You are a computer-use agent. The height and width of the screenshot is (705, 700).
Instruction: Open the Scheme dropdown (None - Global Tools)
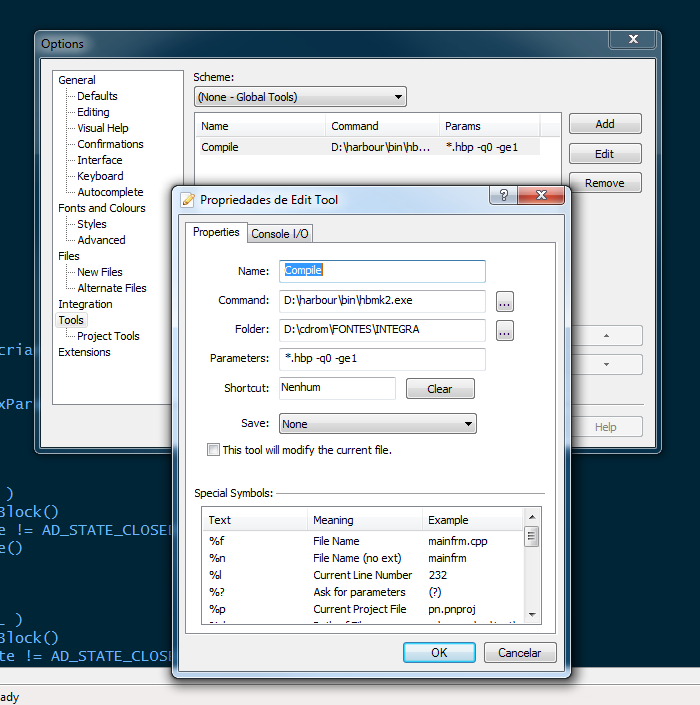(300, 97)
